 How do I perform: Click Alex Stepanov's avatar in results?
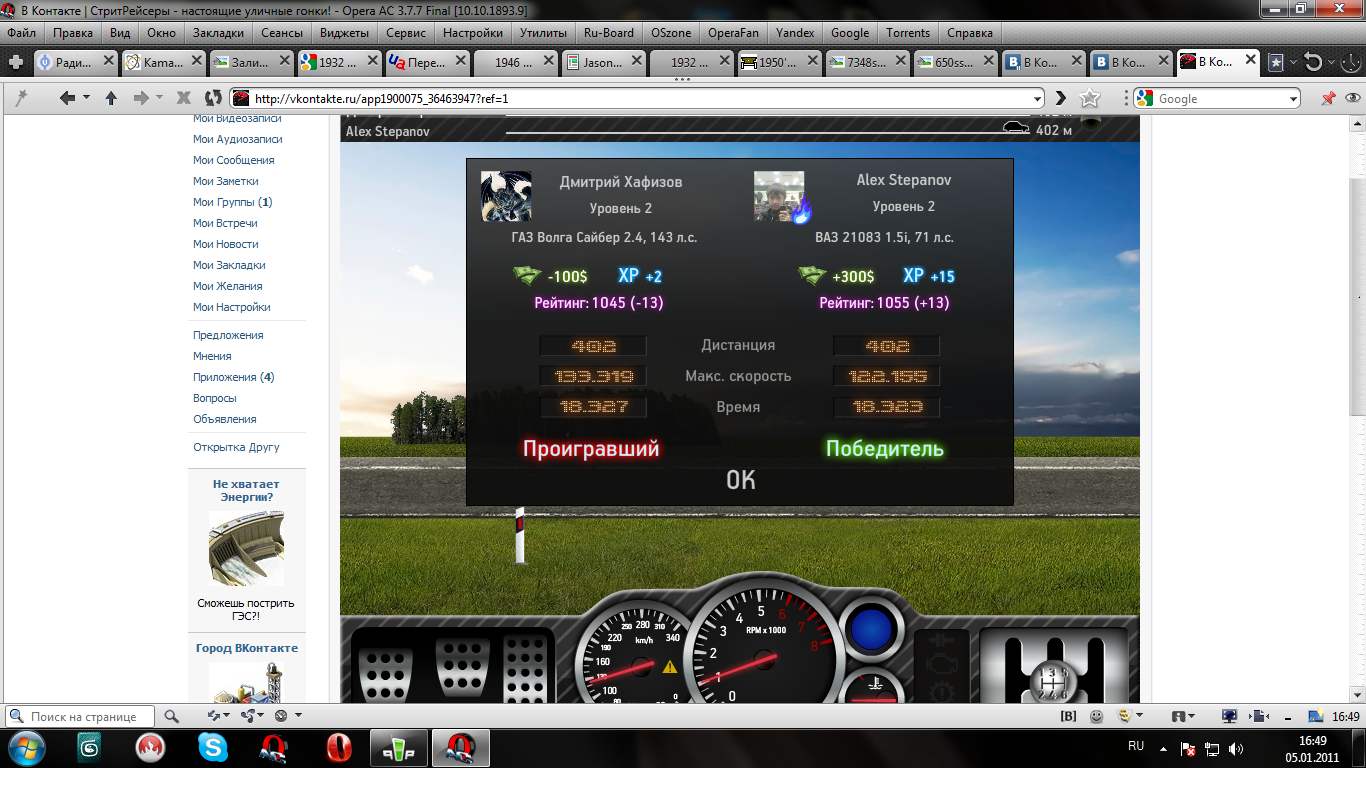coord(779,196)
